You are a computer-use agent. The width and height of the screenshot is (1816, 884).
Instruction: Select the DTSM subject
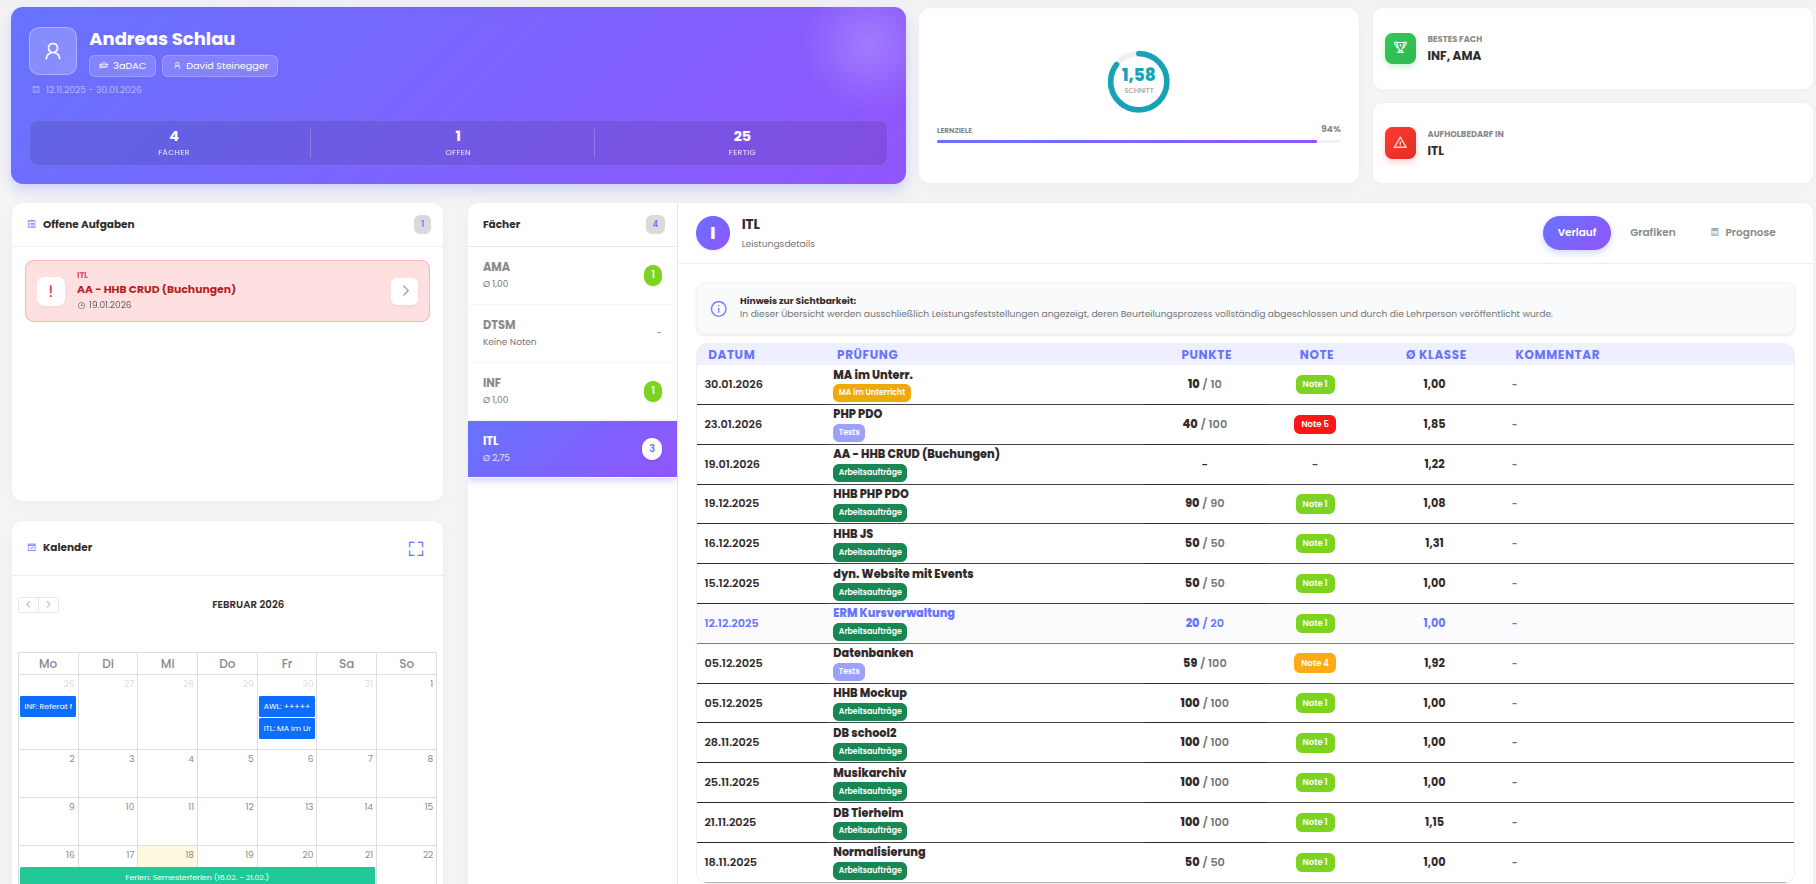572,333
